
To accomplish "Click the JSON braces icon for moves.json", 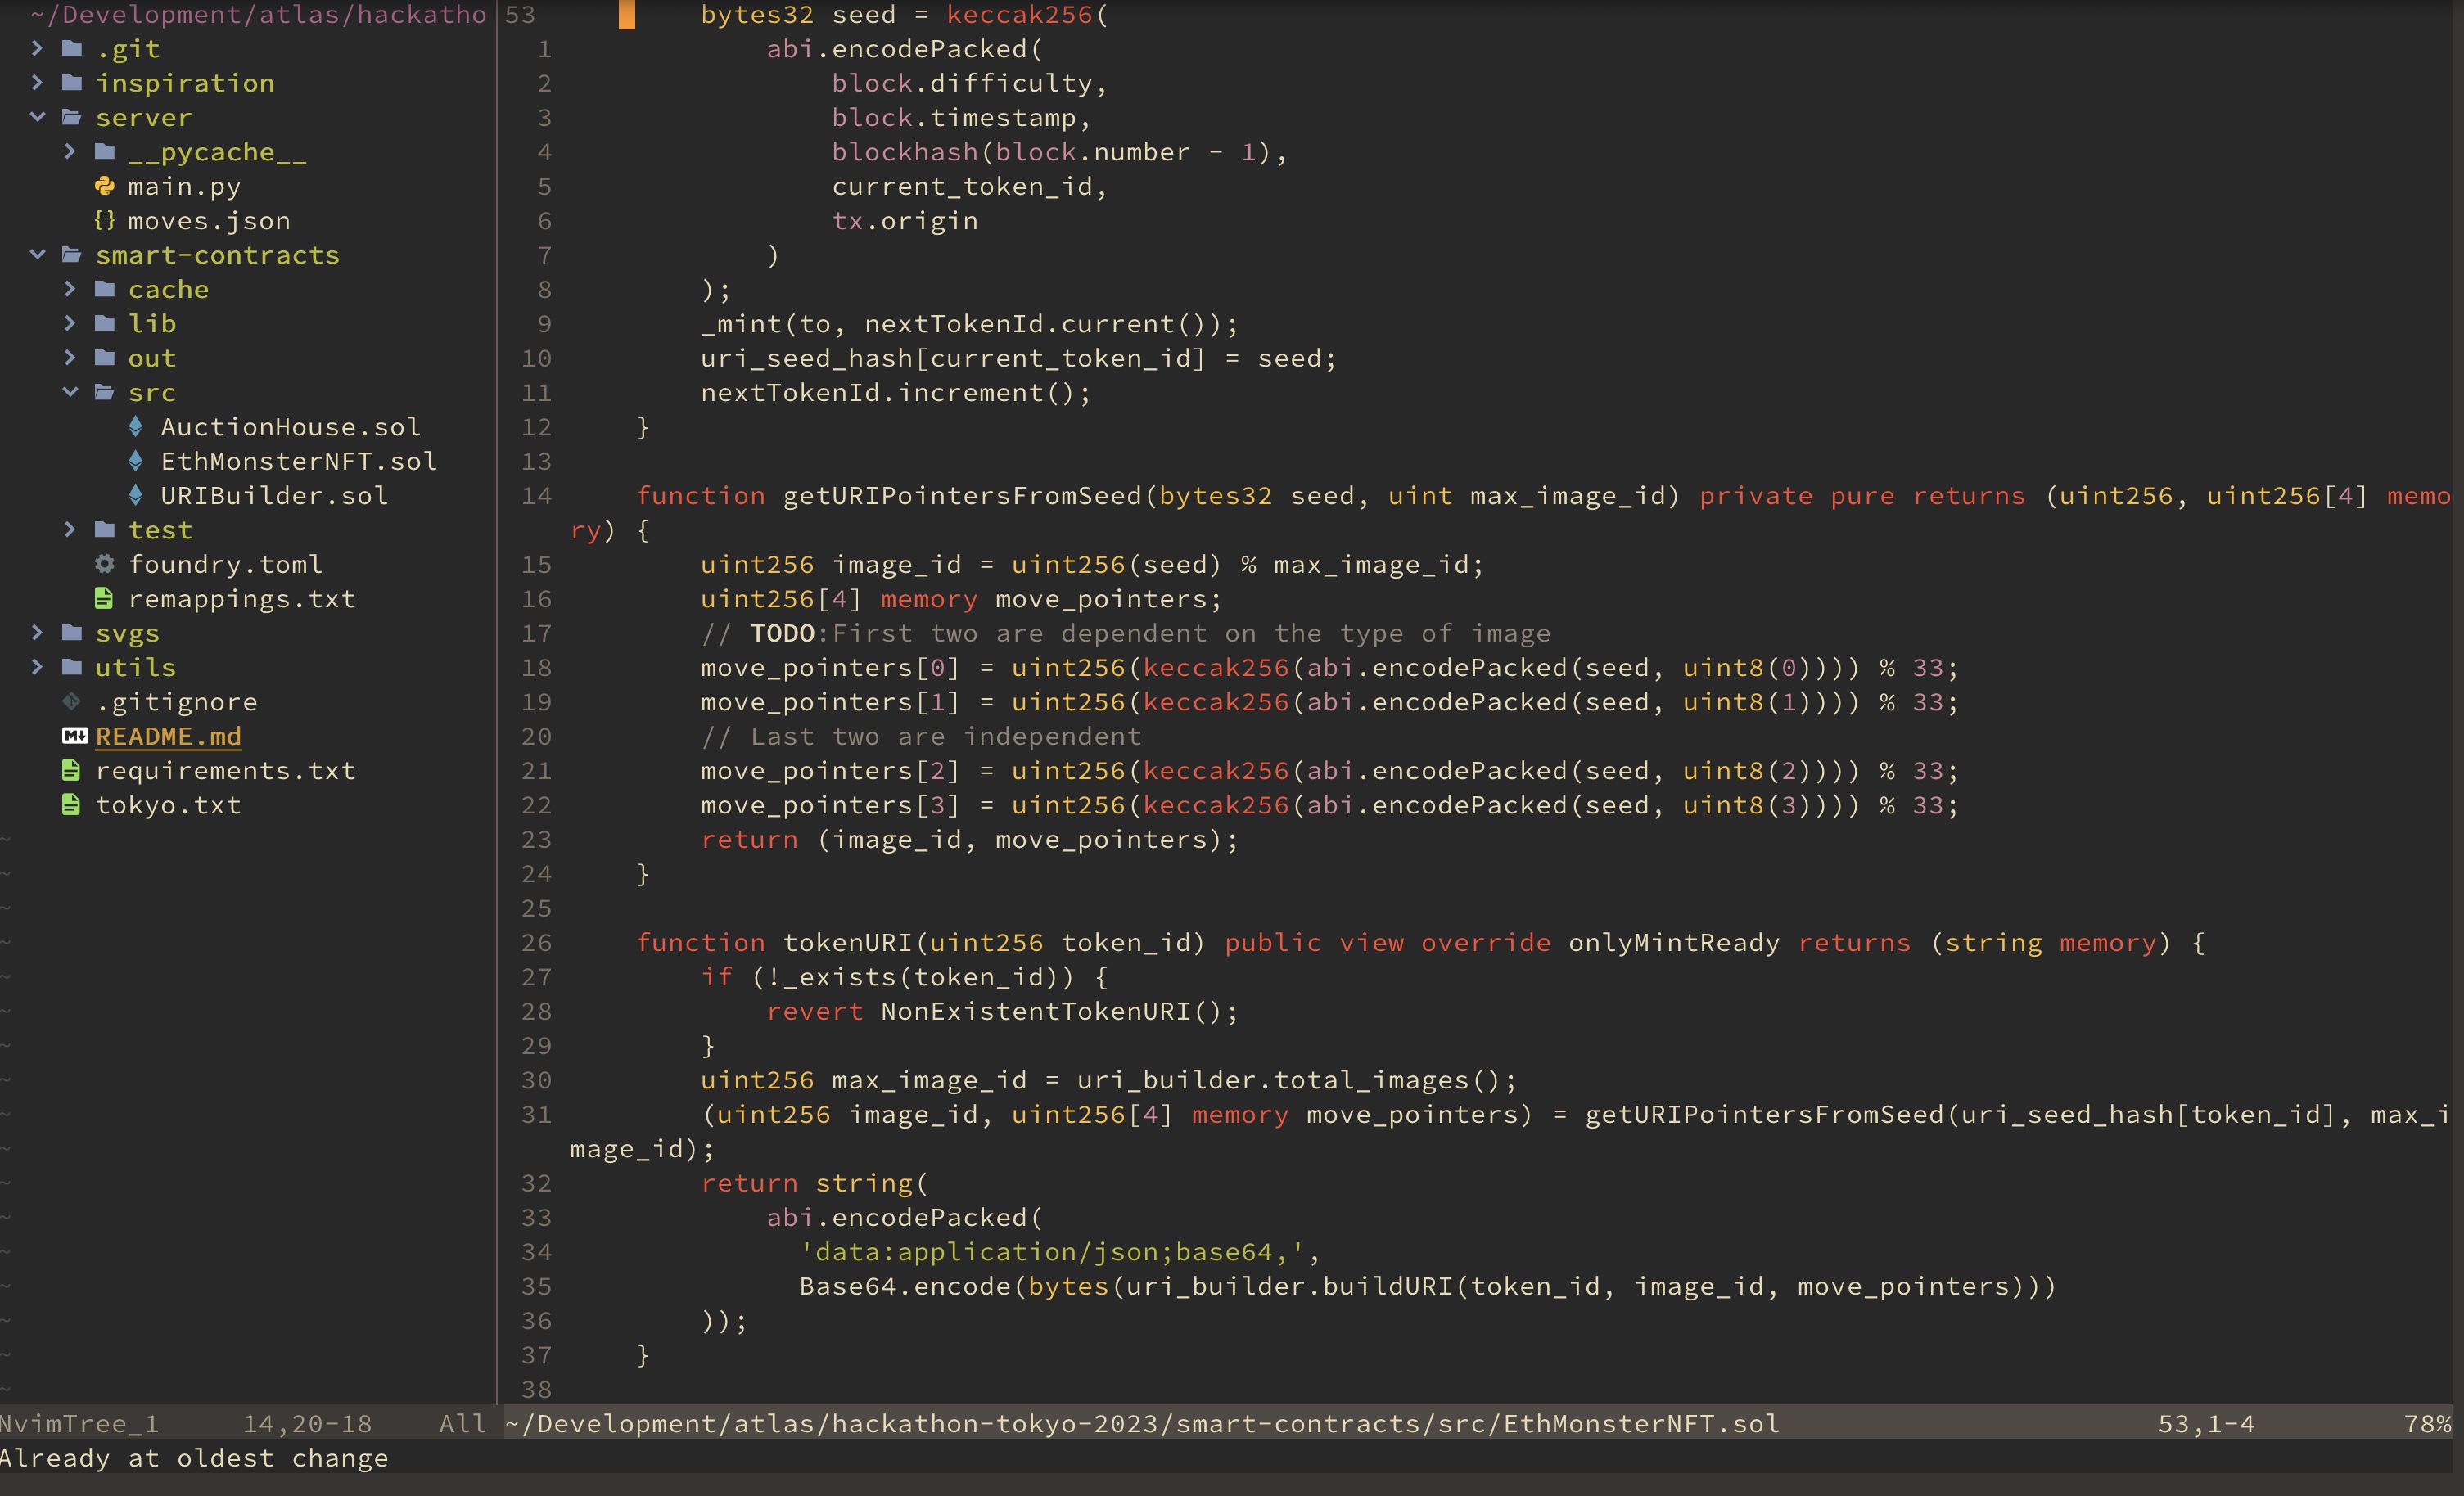I will point(104,220).
